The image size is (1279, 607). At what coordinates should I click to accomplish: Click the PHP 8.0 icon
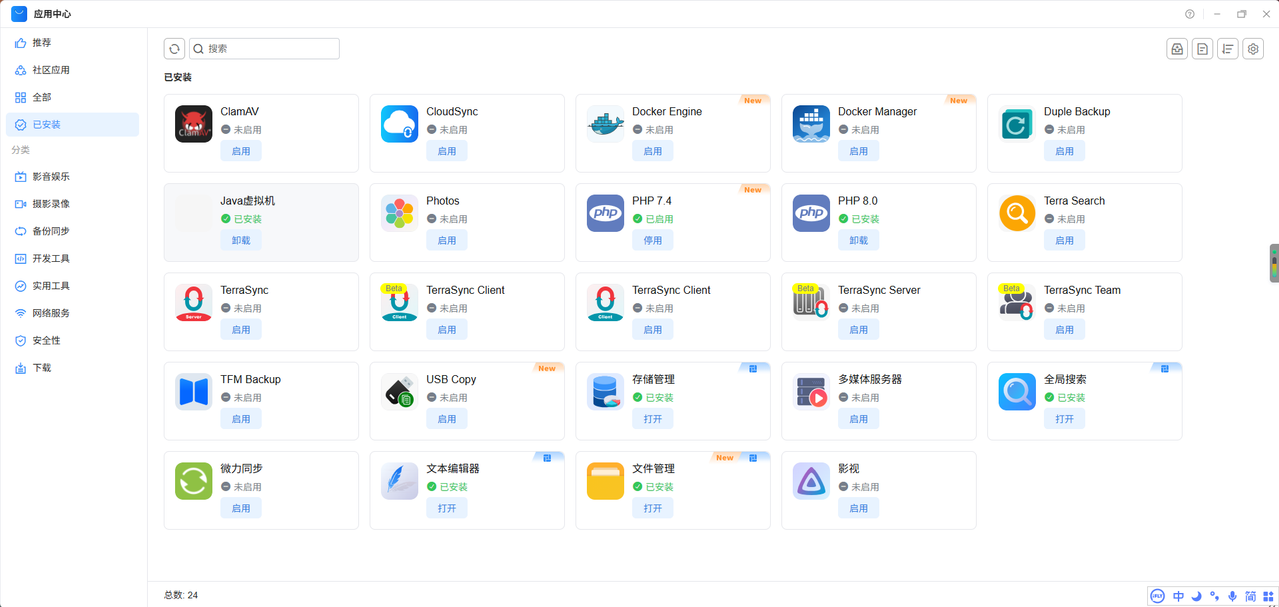[x=811, y=213]
